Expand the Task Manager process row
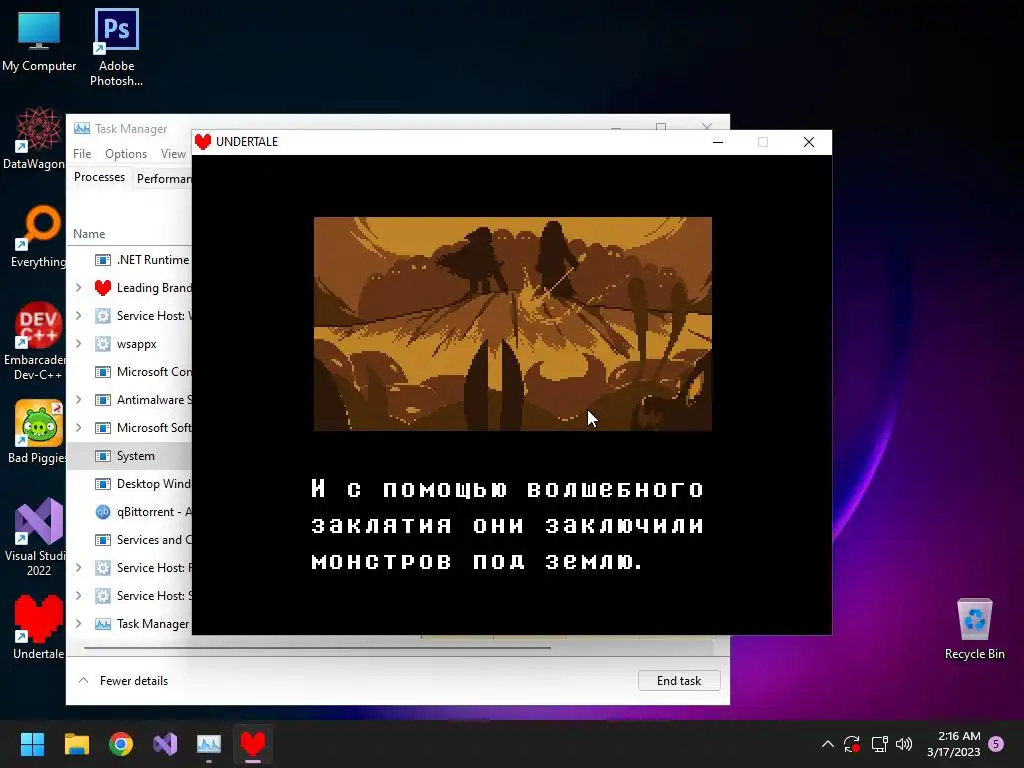Viewport: 1024px width, 768px height. click(78, 624)
